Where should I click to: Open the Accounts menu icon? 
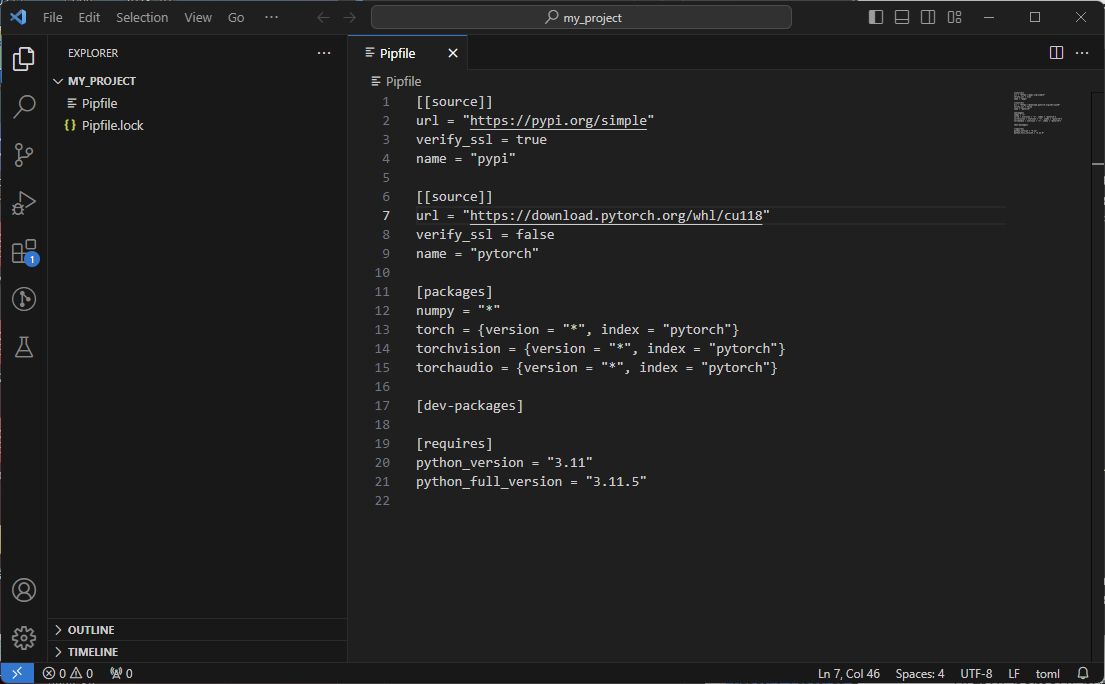point(24,590)
